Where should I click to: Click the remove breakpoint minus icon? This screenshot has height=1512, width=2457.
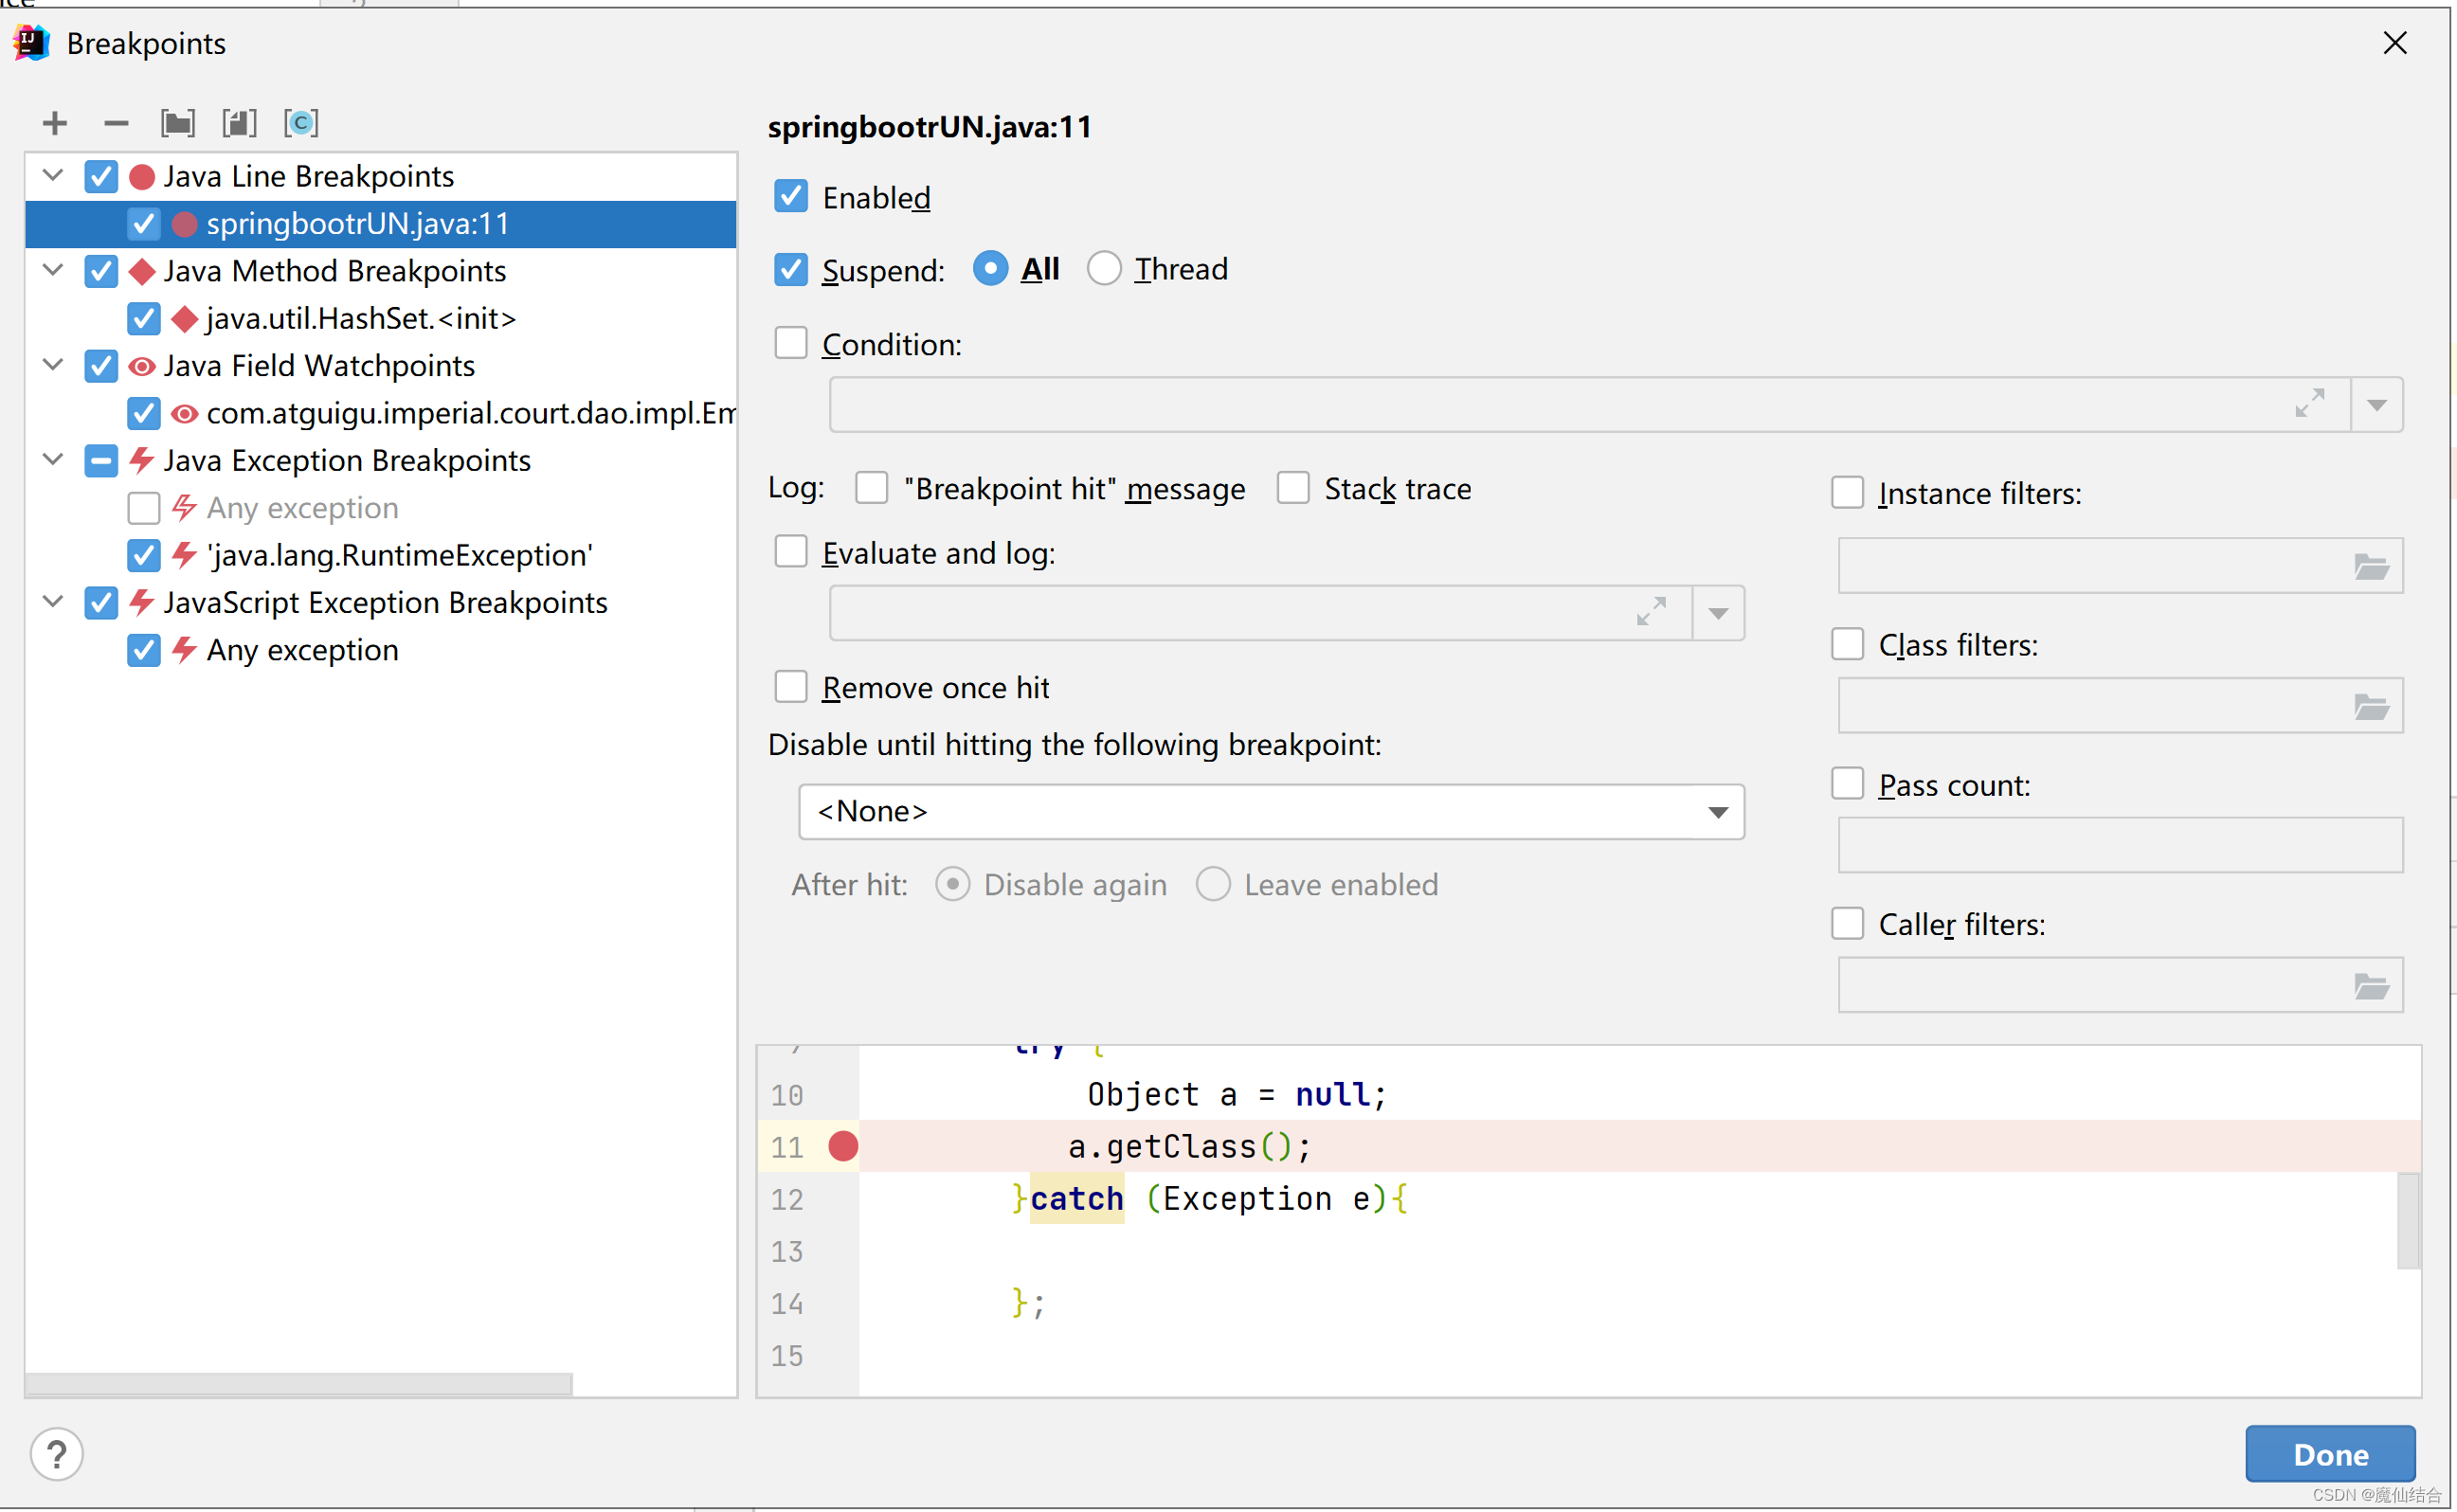(x=113, y=121)
